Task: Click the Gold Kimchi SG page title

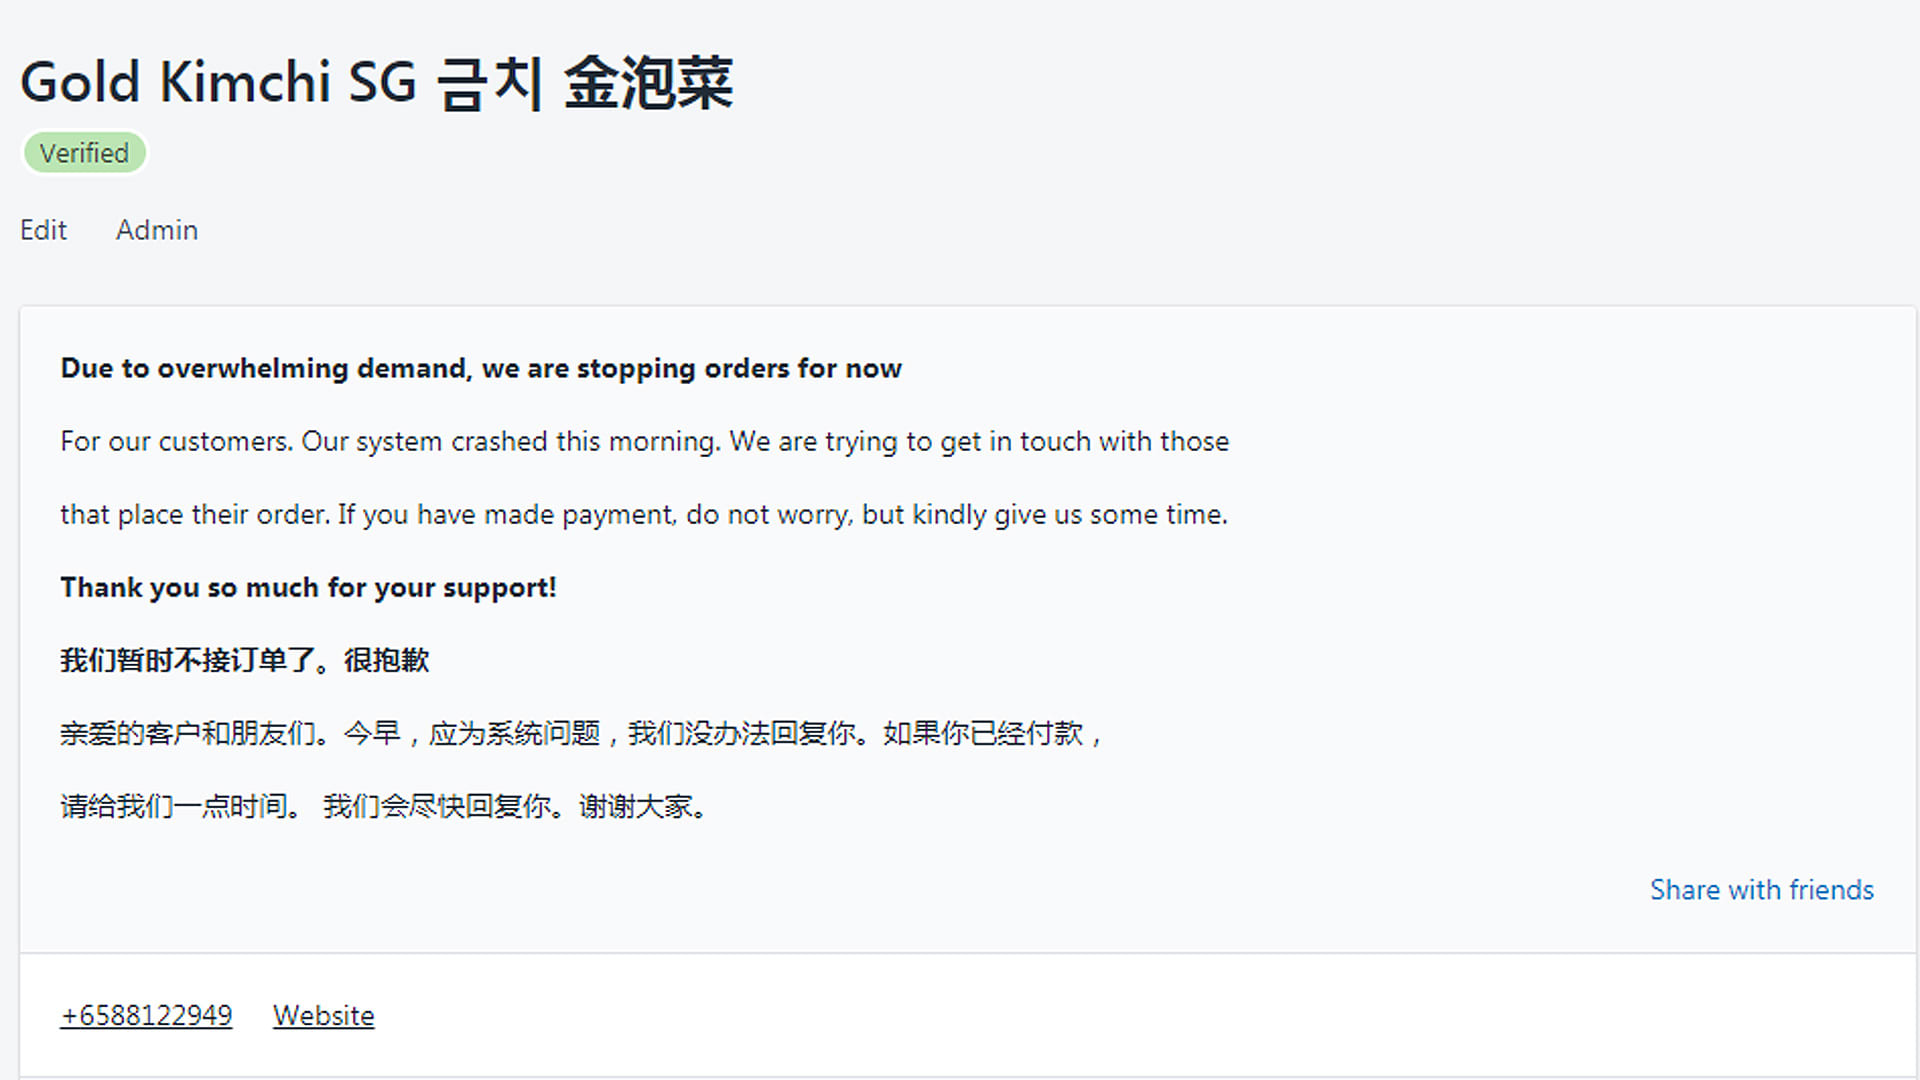Action: (377, 82)
